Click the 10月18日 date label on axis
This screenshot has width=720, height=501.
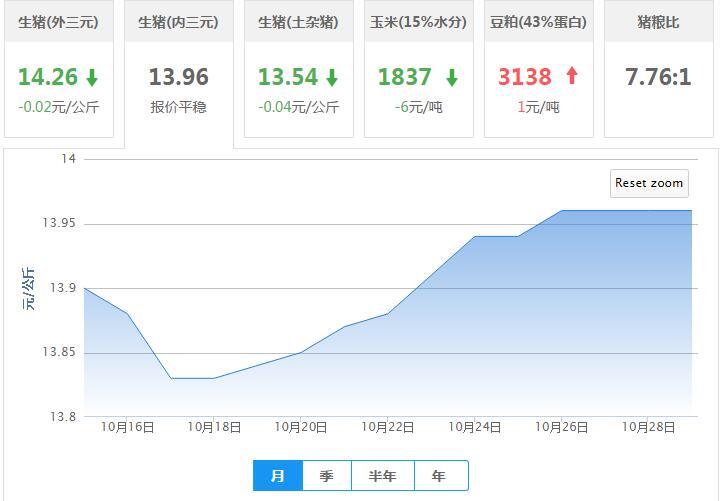point(214,427)
